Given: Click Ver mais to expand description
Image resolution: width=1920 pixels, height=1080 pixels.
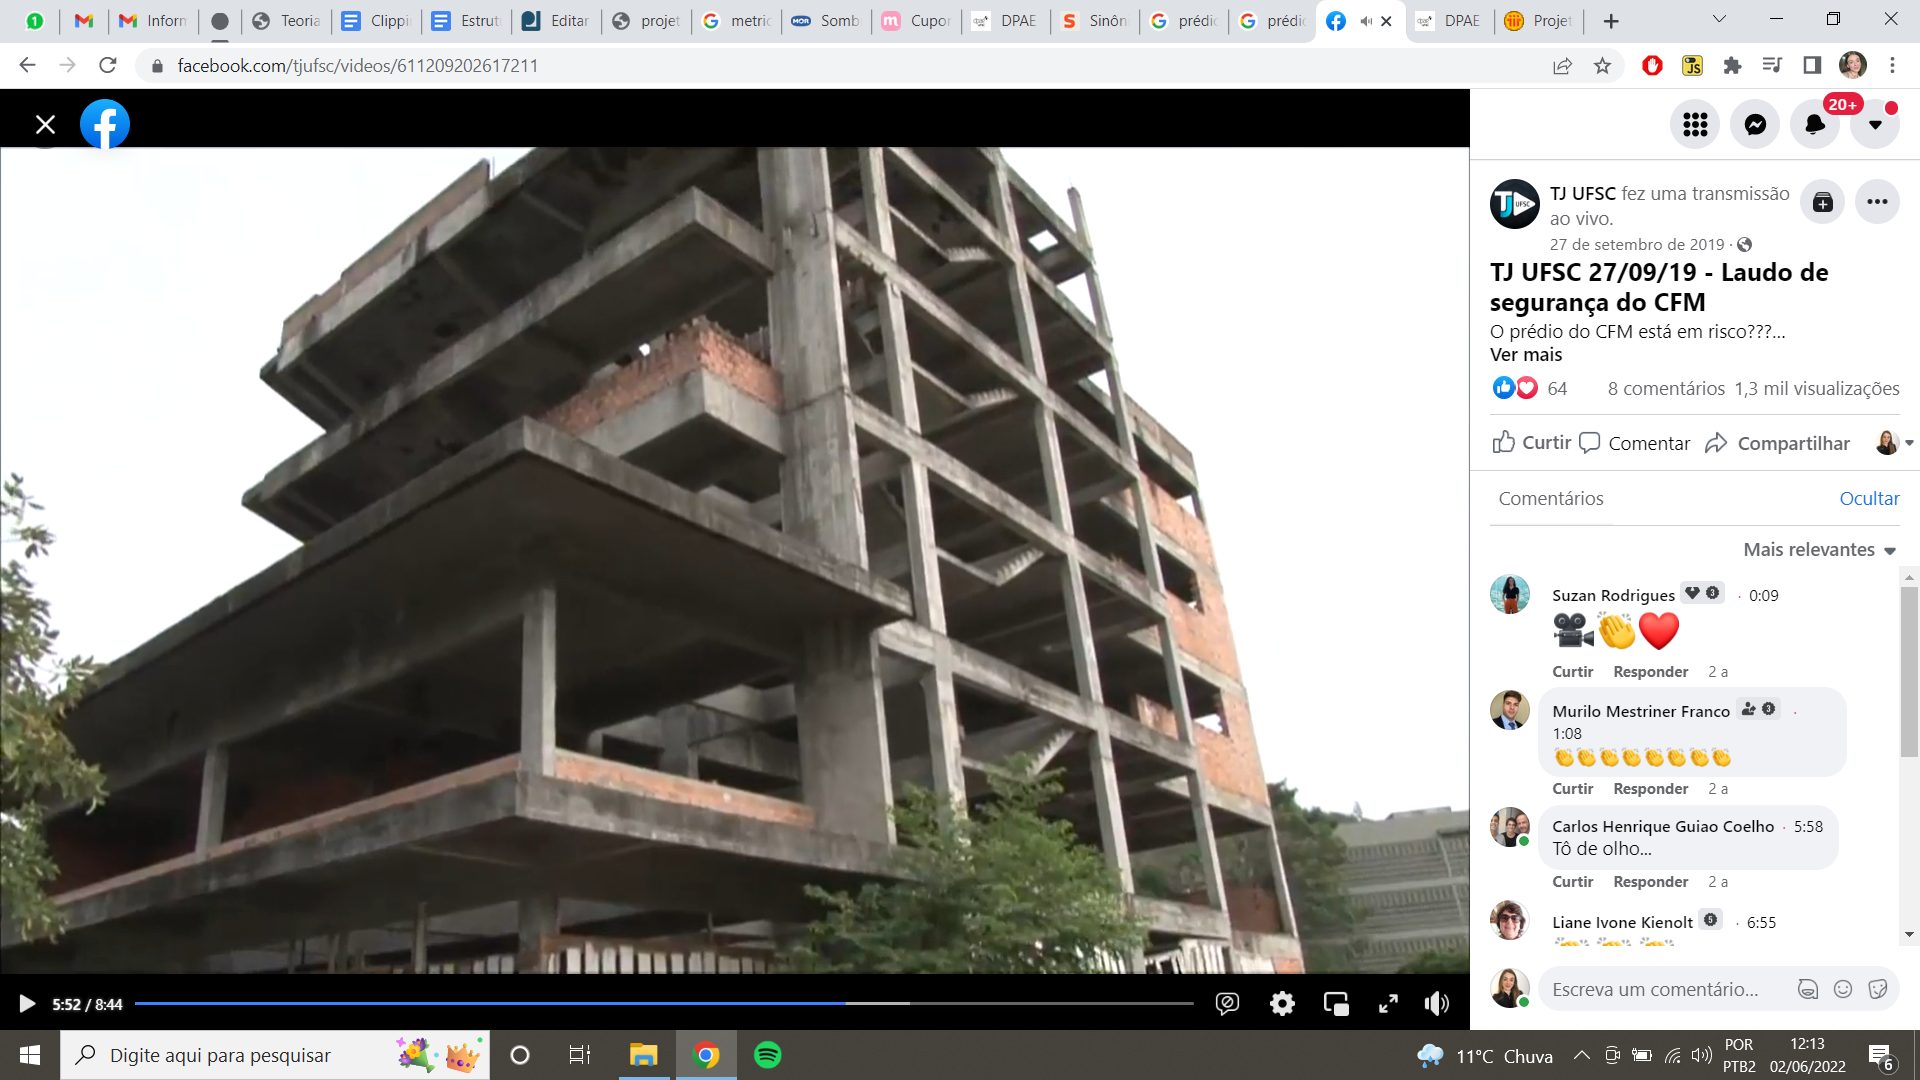Looking at the screenshot, I should [x=1525, y=355].
